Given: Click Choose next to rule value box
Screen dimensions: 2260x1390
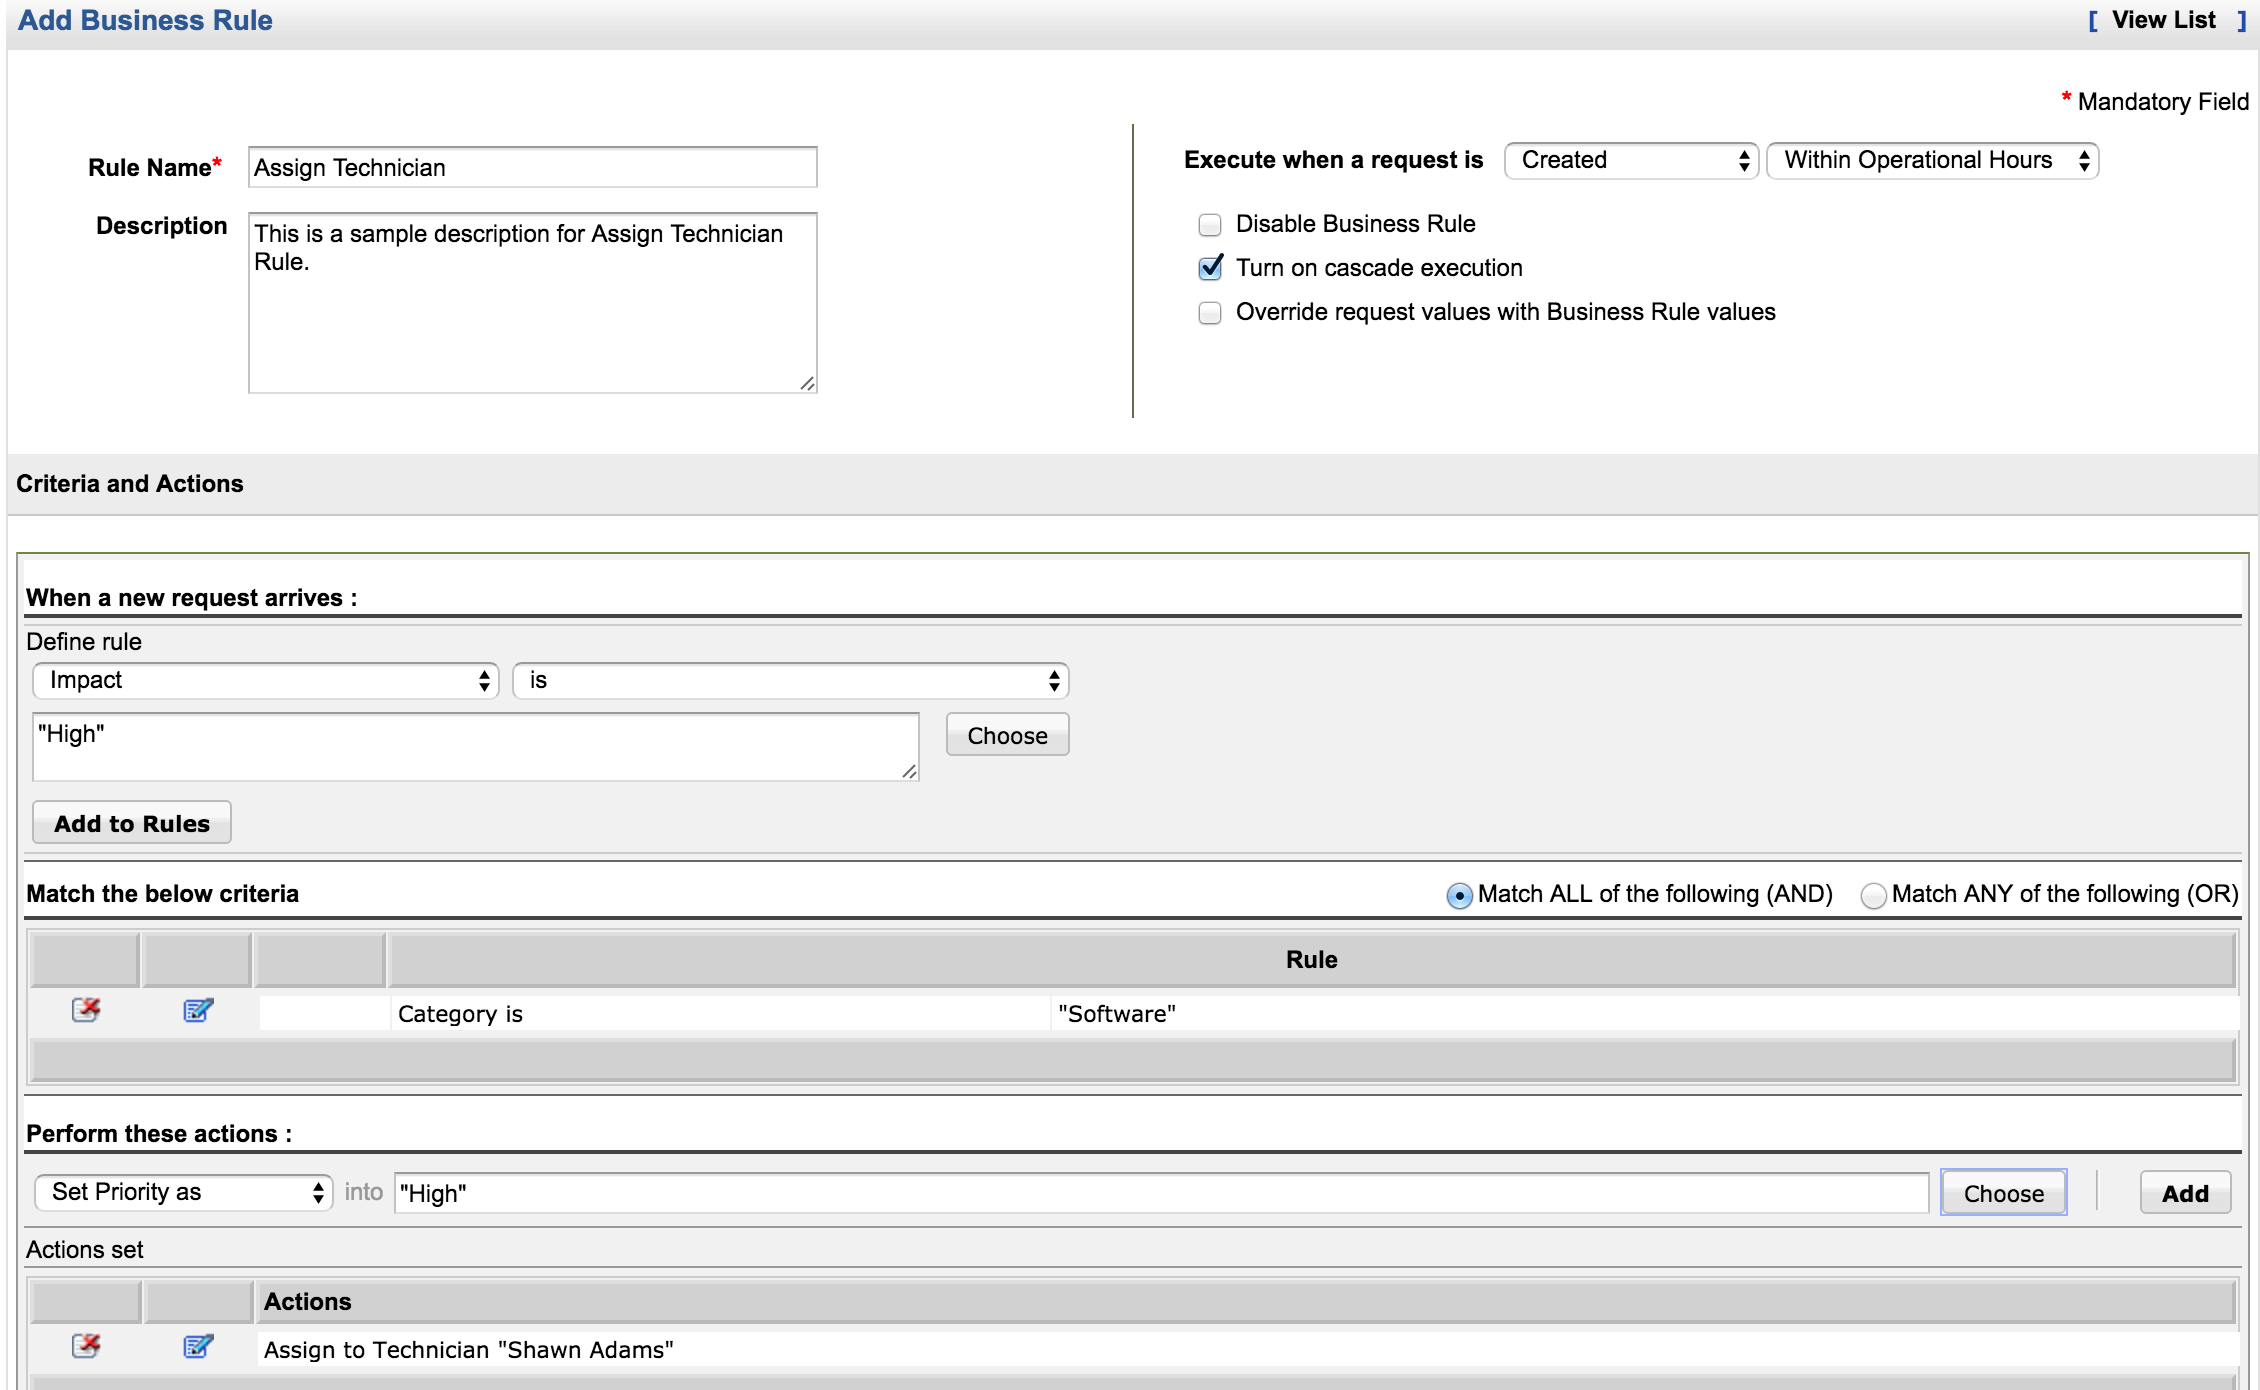Looking at the screenshot, I should (x=1007, y=735).
